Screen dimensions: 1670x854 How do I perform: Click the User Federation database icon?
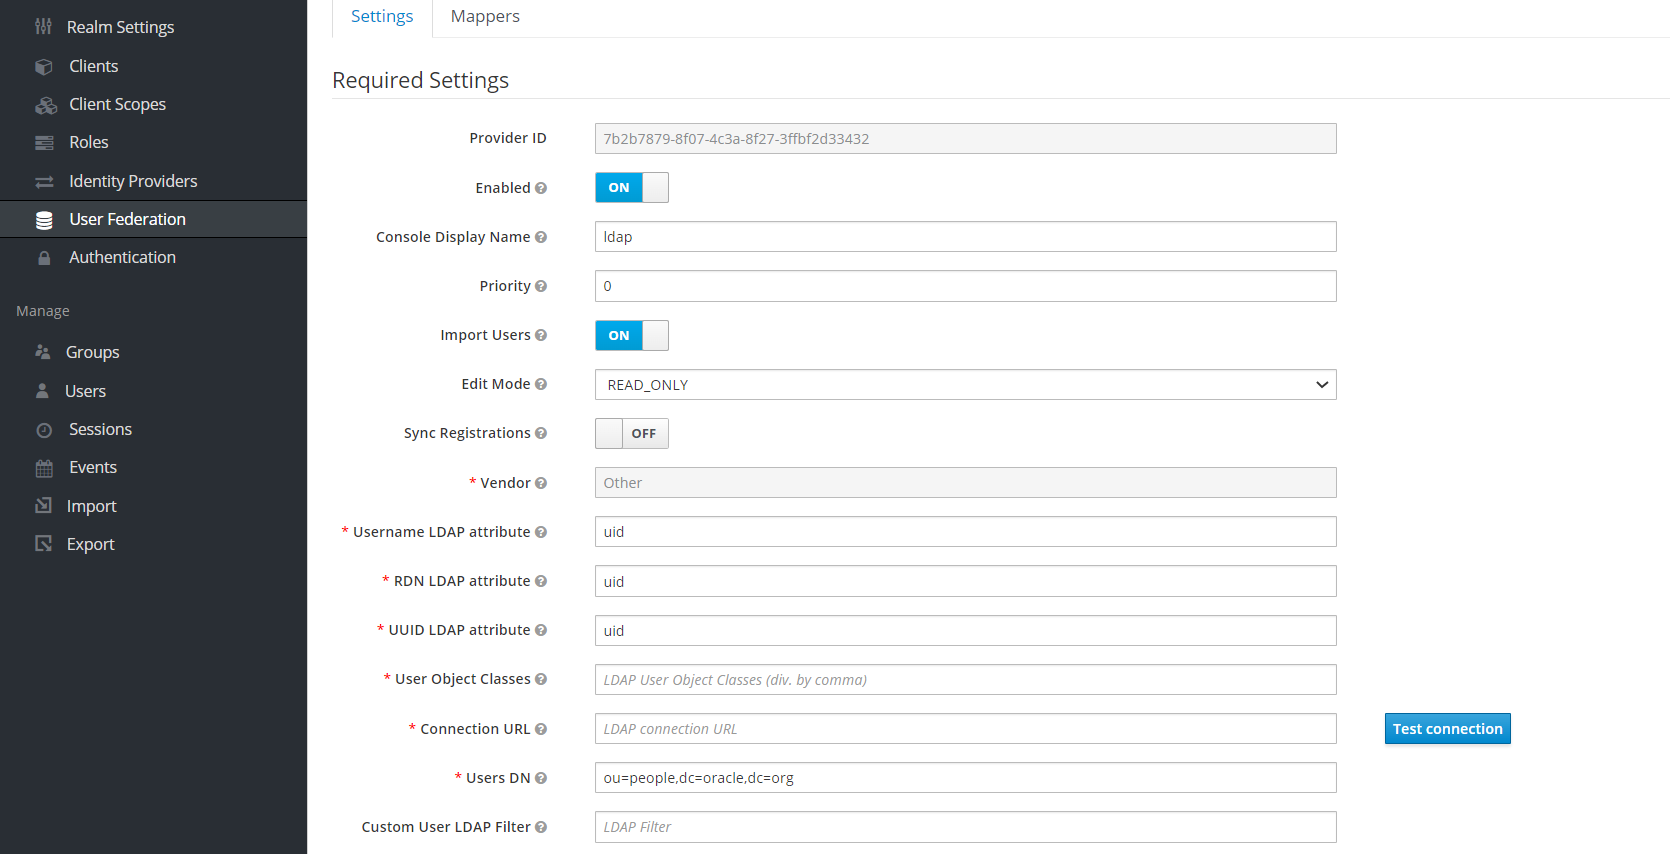click(x=44, y=220)
